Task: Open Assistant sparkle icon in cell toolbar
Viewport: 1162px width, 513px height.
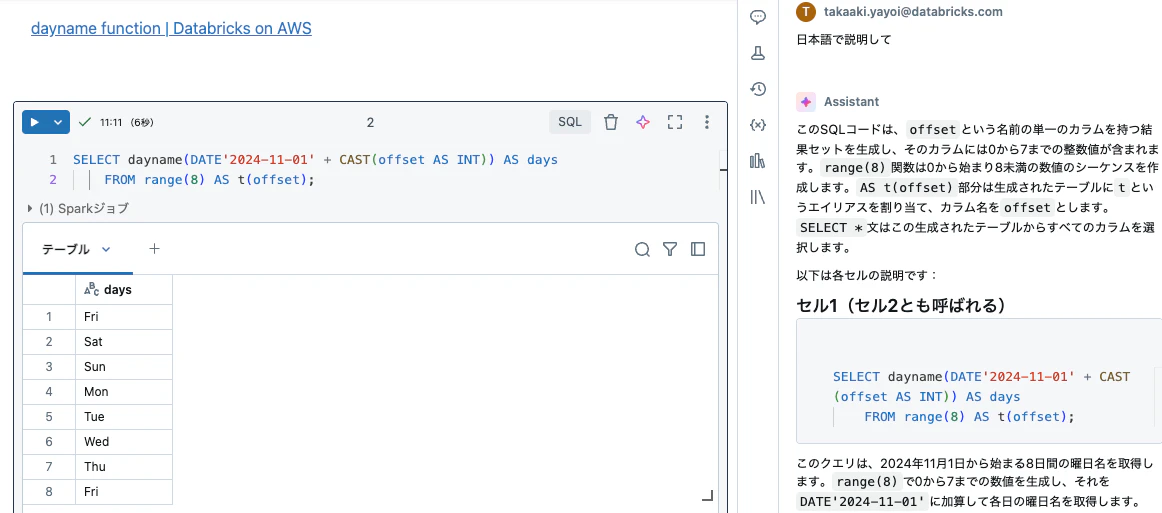Action: [x=643, y=122]
